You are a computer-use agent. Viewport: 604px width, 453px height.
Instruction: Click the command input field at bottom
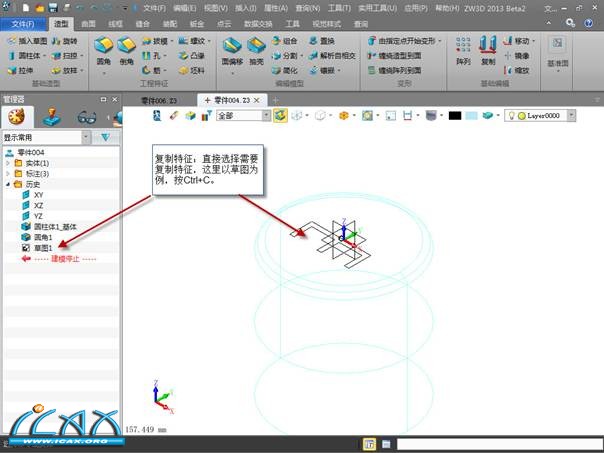pos(500,444)
